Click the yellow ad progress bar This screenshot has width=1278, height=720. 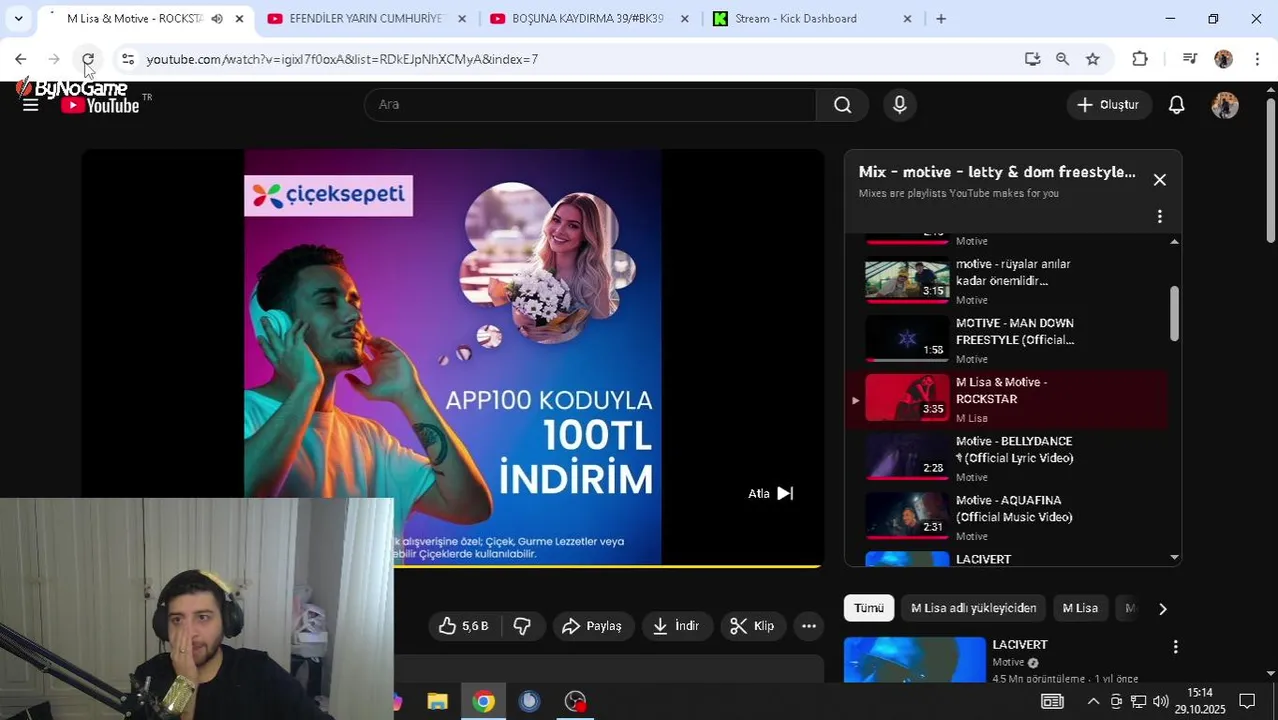tap(607, 566)
